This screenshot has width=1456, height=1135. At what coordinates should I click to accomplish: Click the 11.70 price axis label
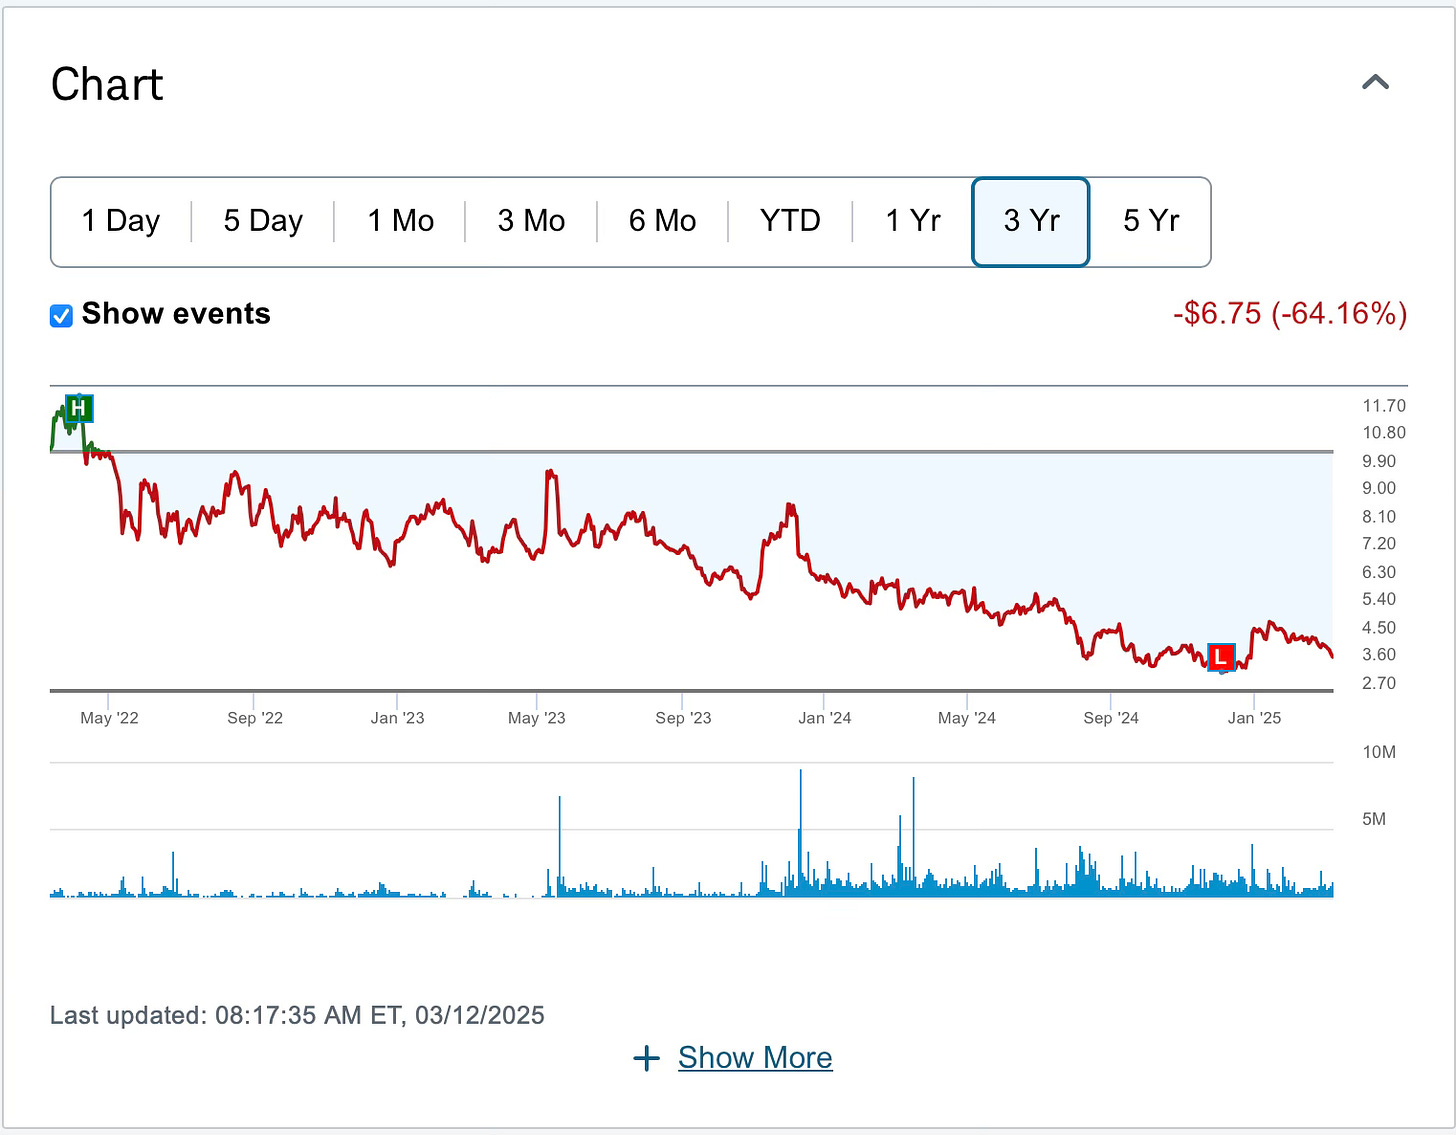pos(1384,406)
